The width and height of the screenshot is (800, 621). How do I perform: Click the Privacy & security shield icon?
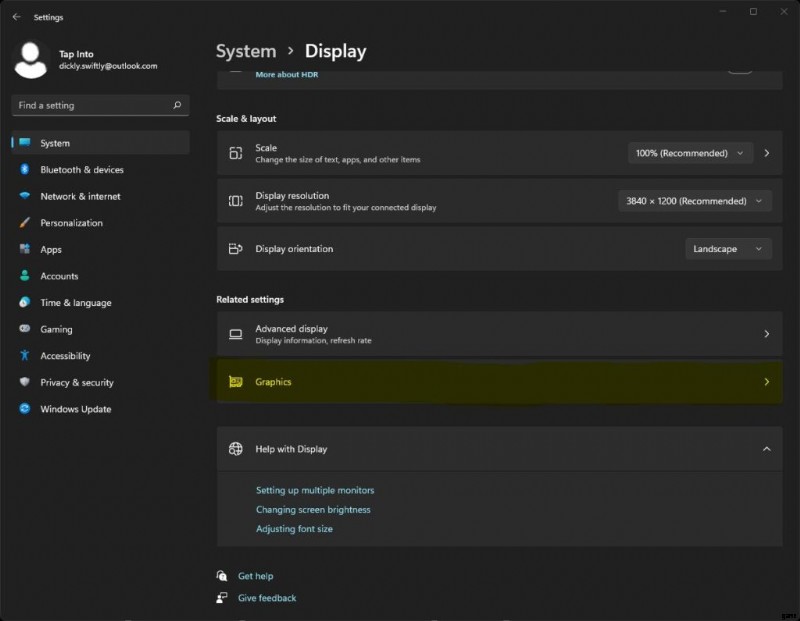(x=24, y=382)
